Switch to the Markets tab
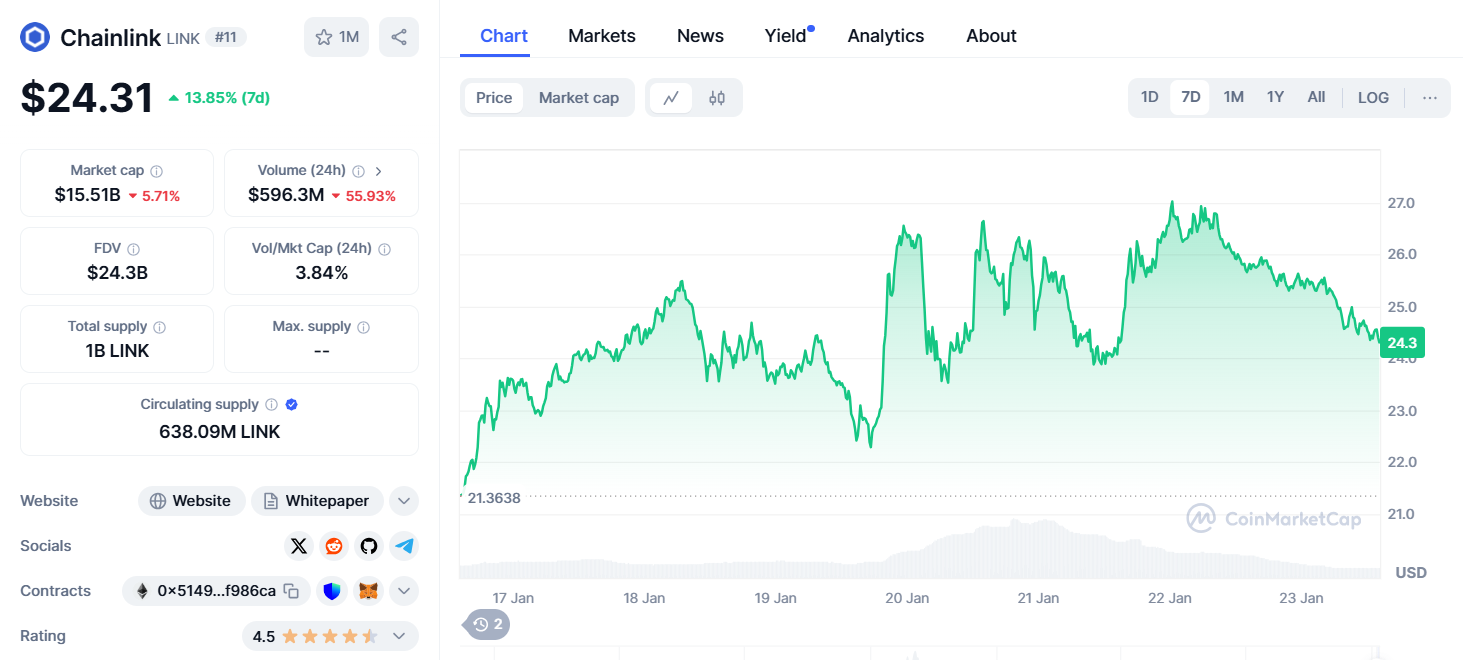The width and height of the screenshot is (1463, 660). 602,36
